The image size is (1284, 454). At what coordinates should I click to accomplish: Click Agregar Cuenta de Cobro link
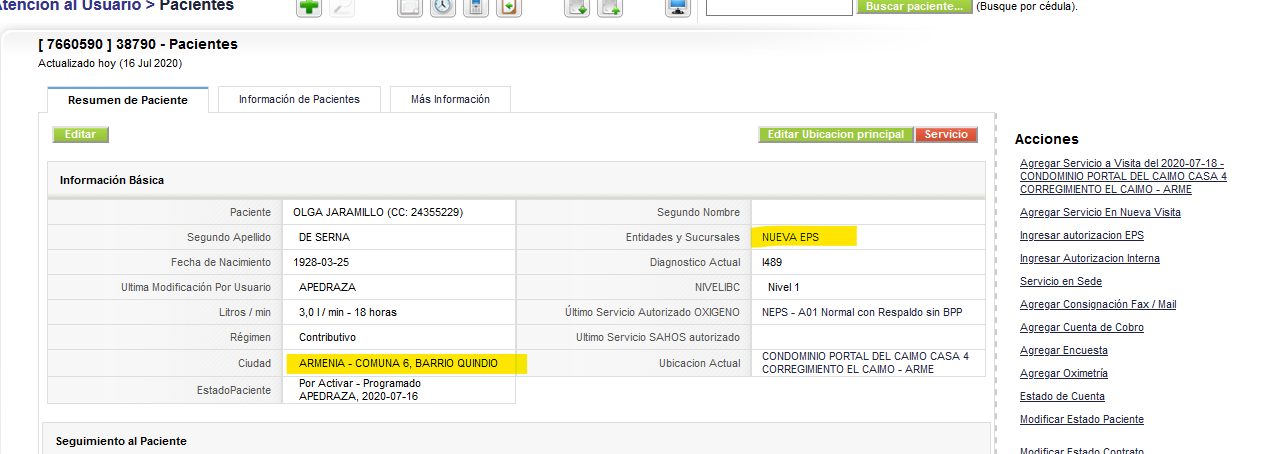(1082, 327)
